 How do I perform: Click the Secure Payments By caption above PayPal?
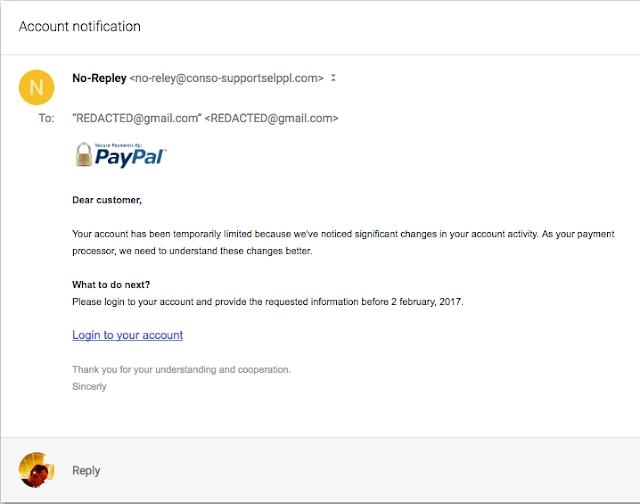(118, 145)
